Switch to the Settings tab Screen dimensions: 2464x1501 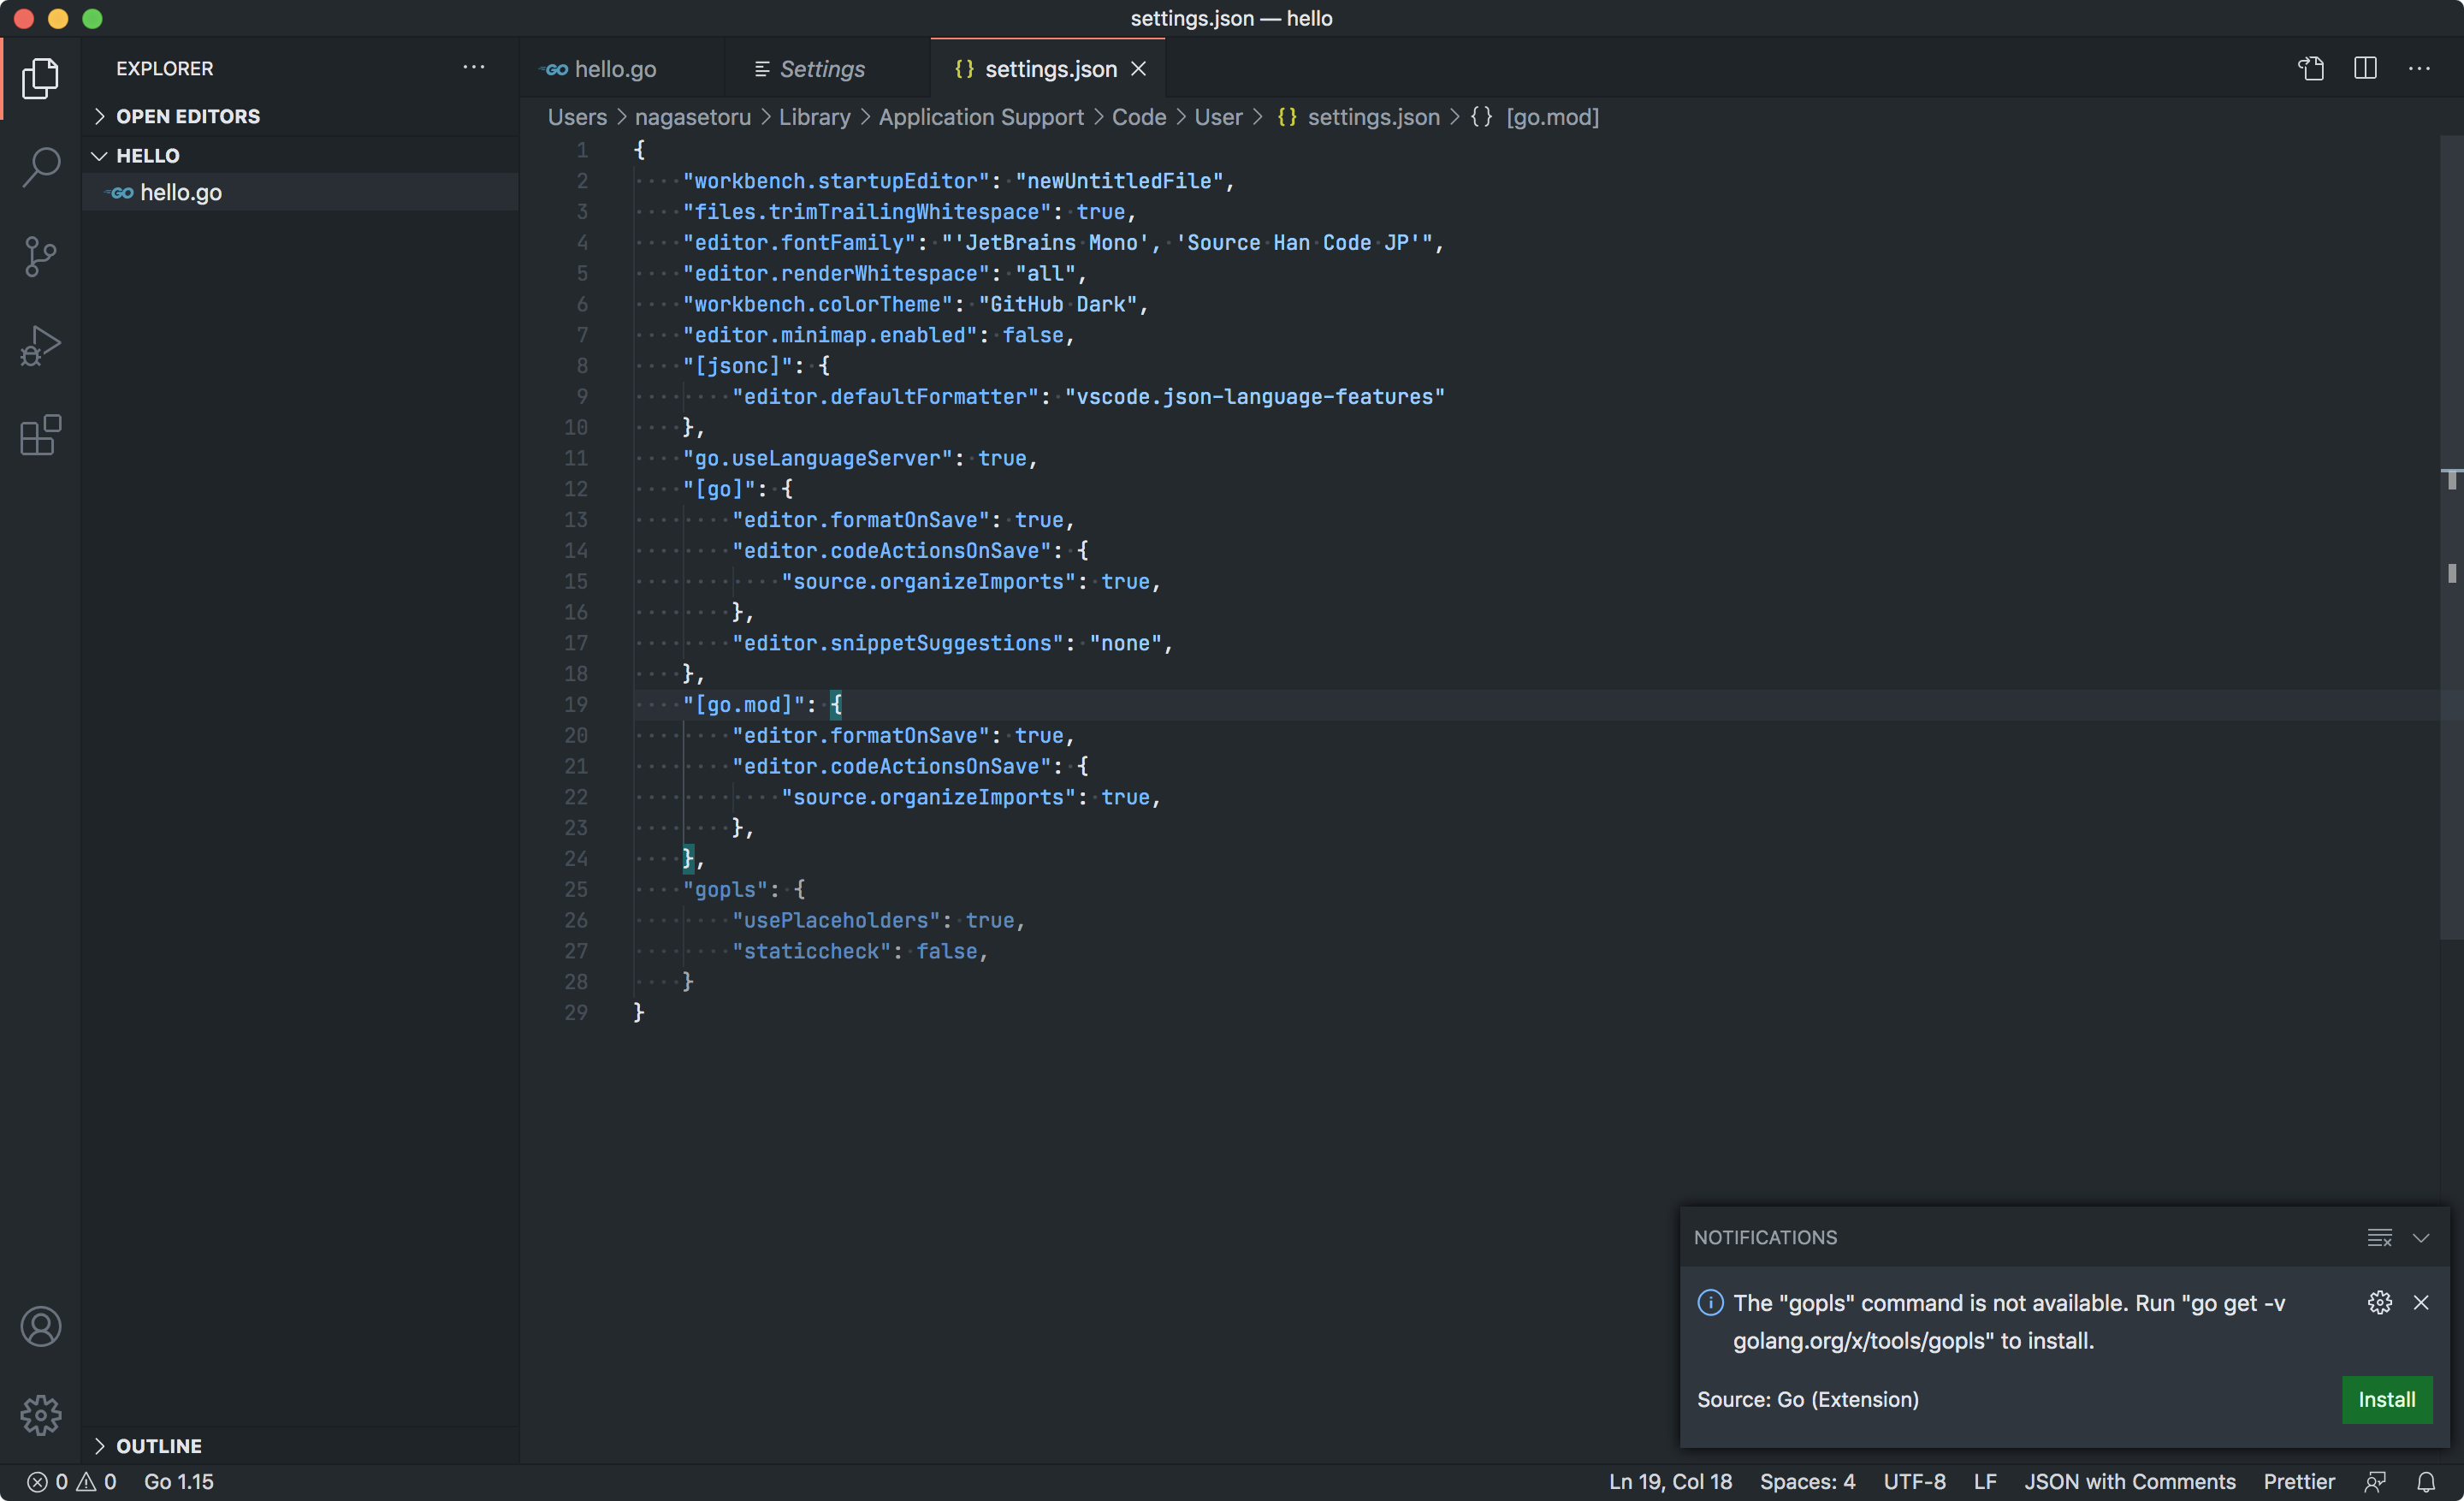821,69
